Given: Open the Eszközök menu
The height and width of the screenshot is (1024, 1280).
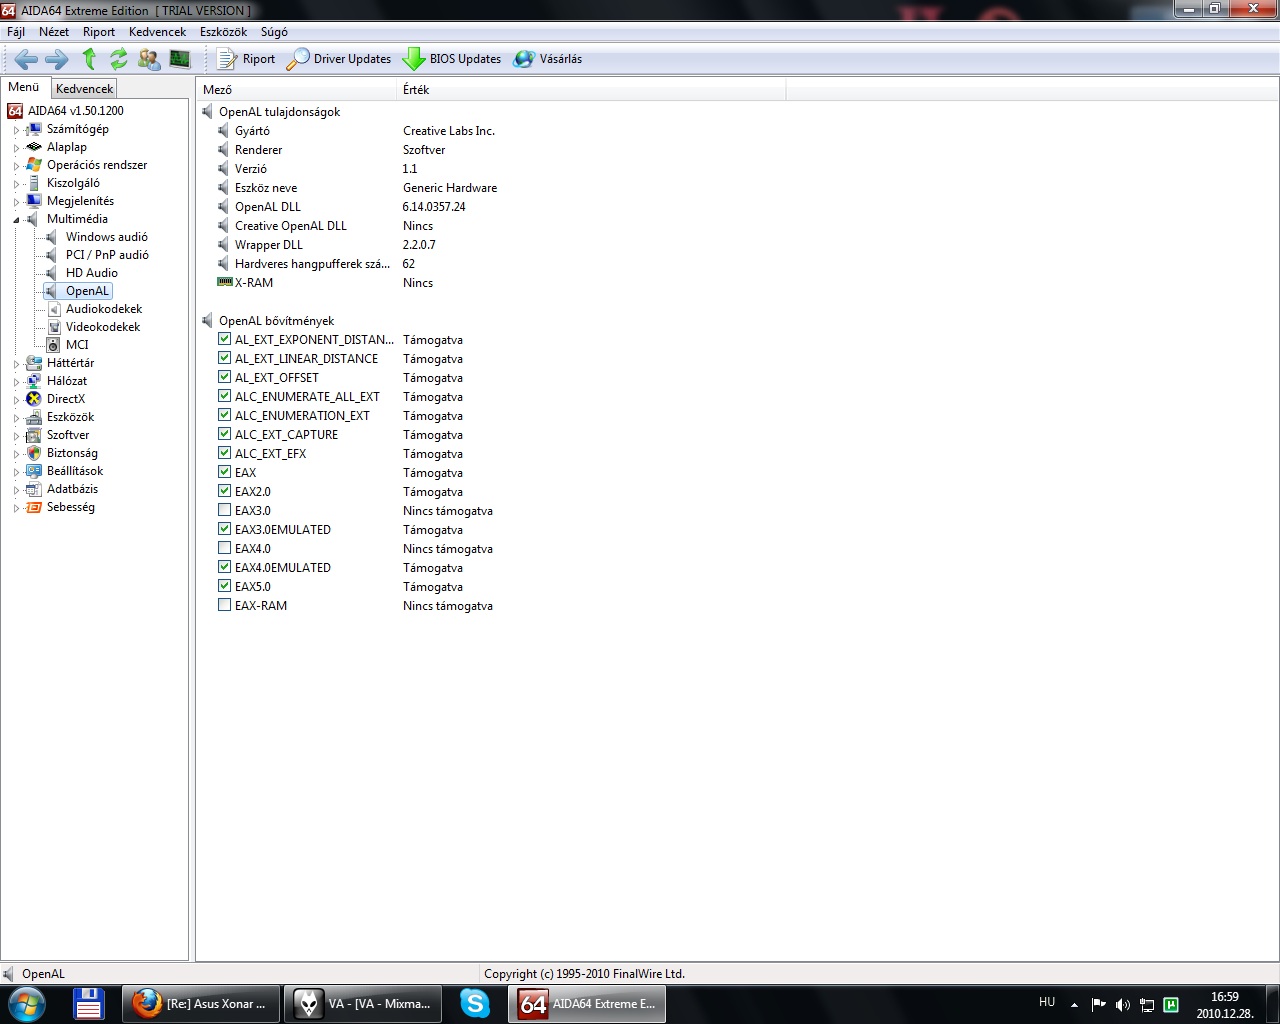Looking at the screenshot, I should pyautogui.click(x=223, y=32).
